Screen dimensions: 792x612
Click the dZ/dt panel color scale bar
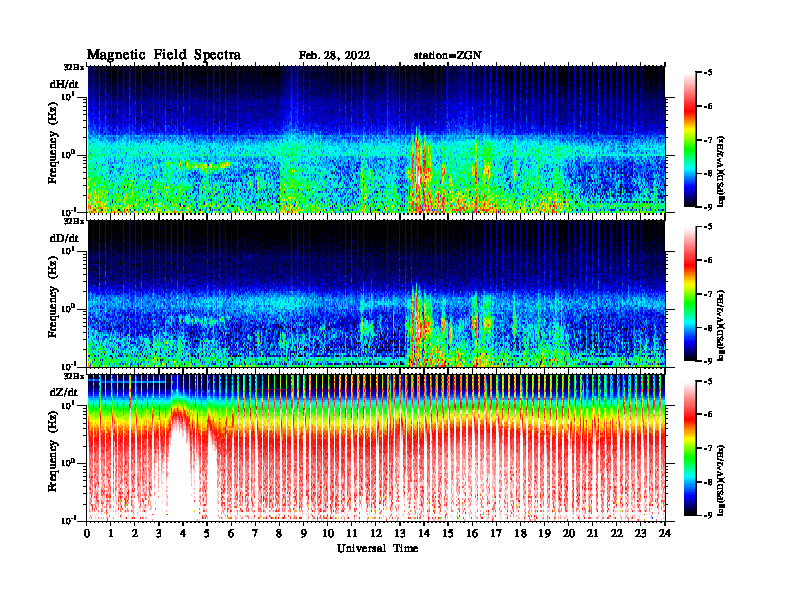coord(690,448)
